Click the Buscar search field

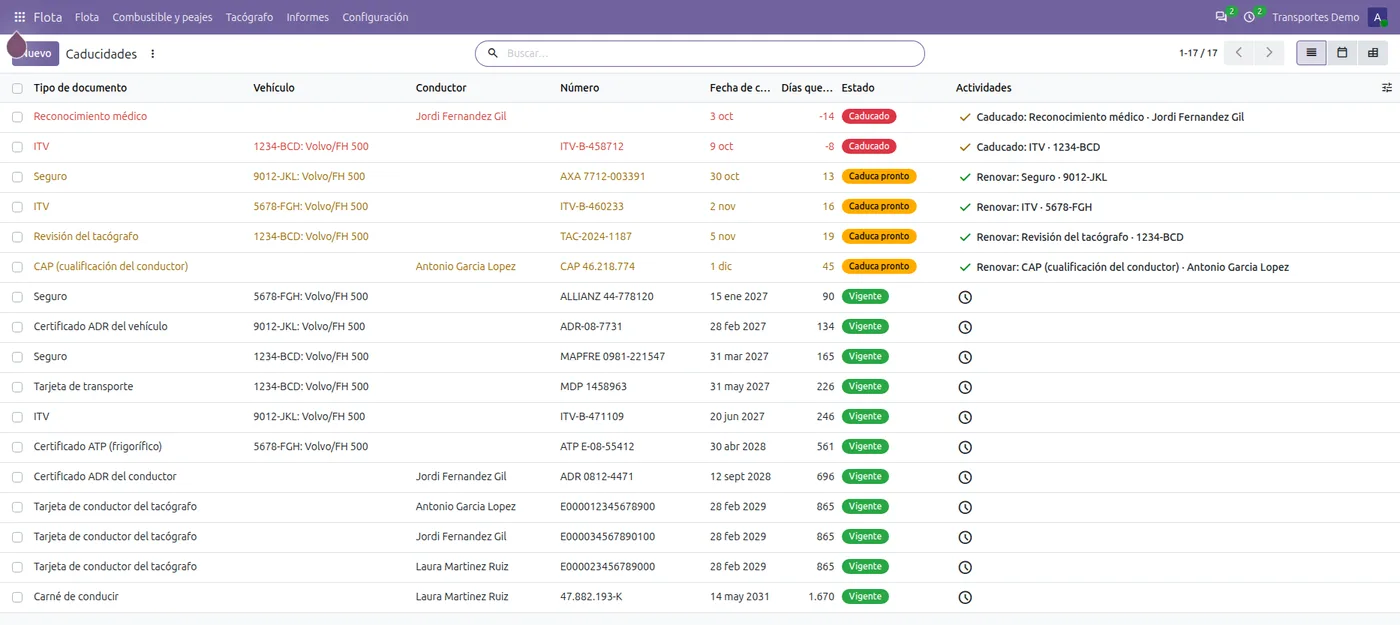(700, 53)
